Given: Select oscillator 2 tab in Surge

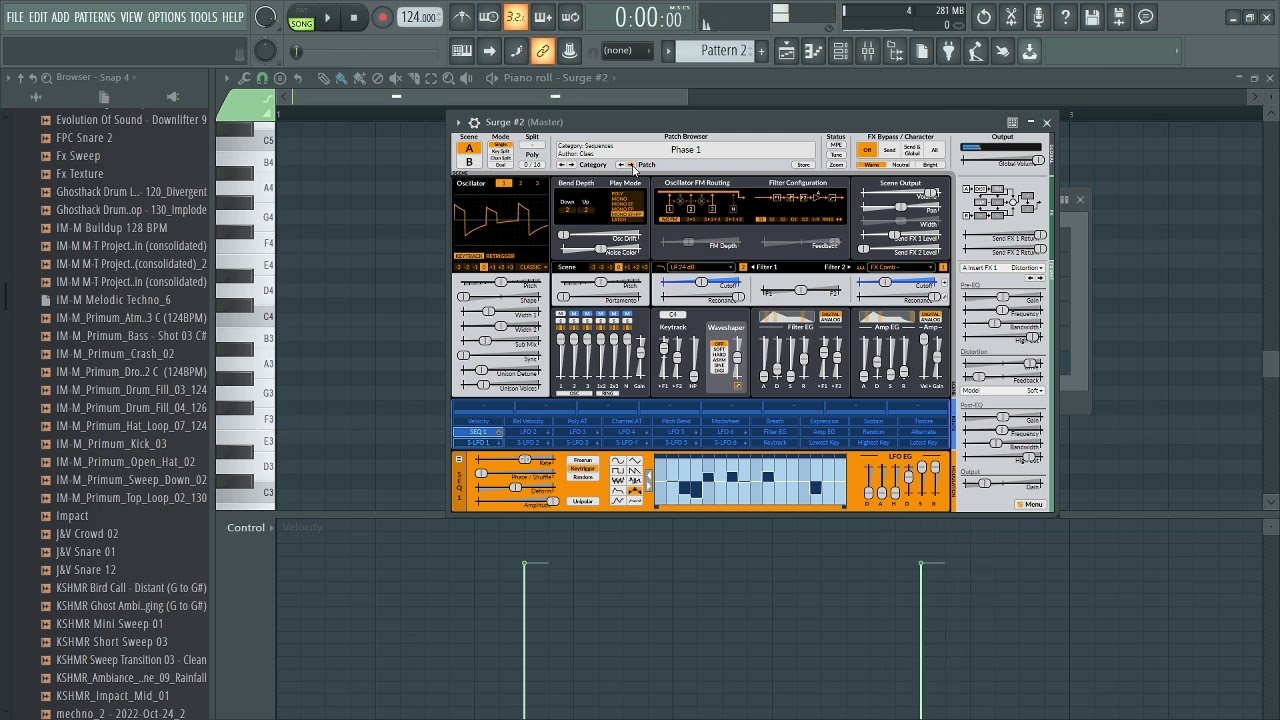Looking at the screenshot, I should (x=520, y=183).
